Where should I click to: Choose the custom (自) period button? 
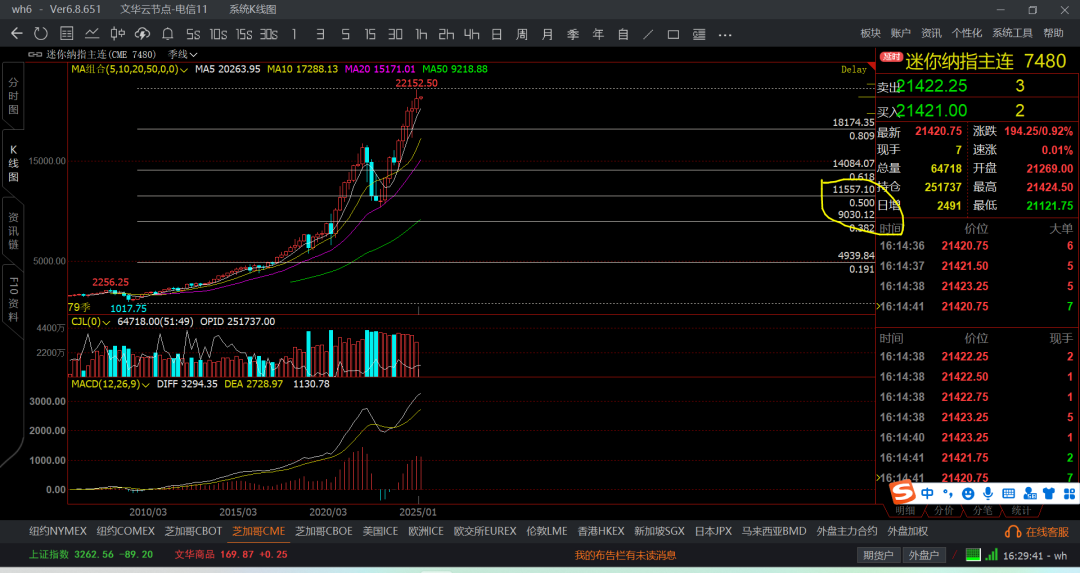[623, 34]
